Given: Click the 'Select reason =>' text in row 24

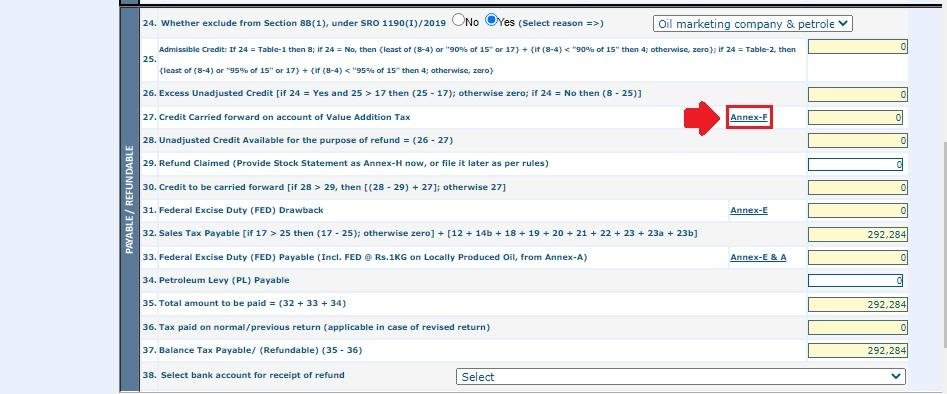Looking at the screenshot, I should click(x=561, y=23).
